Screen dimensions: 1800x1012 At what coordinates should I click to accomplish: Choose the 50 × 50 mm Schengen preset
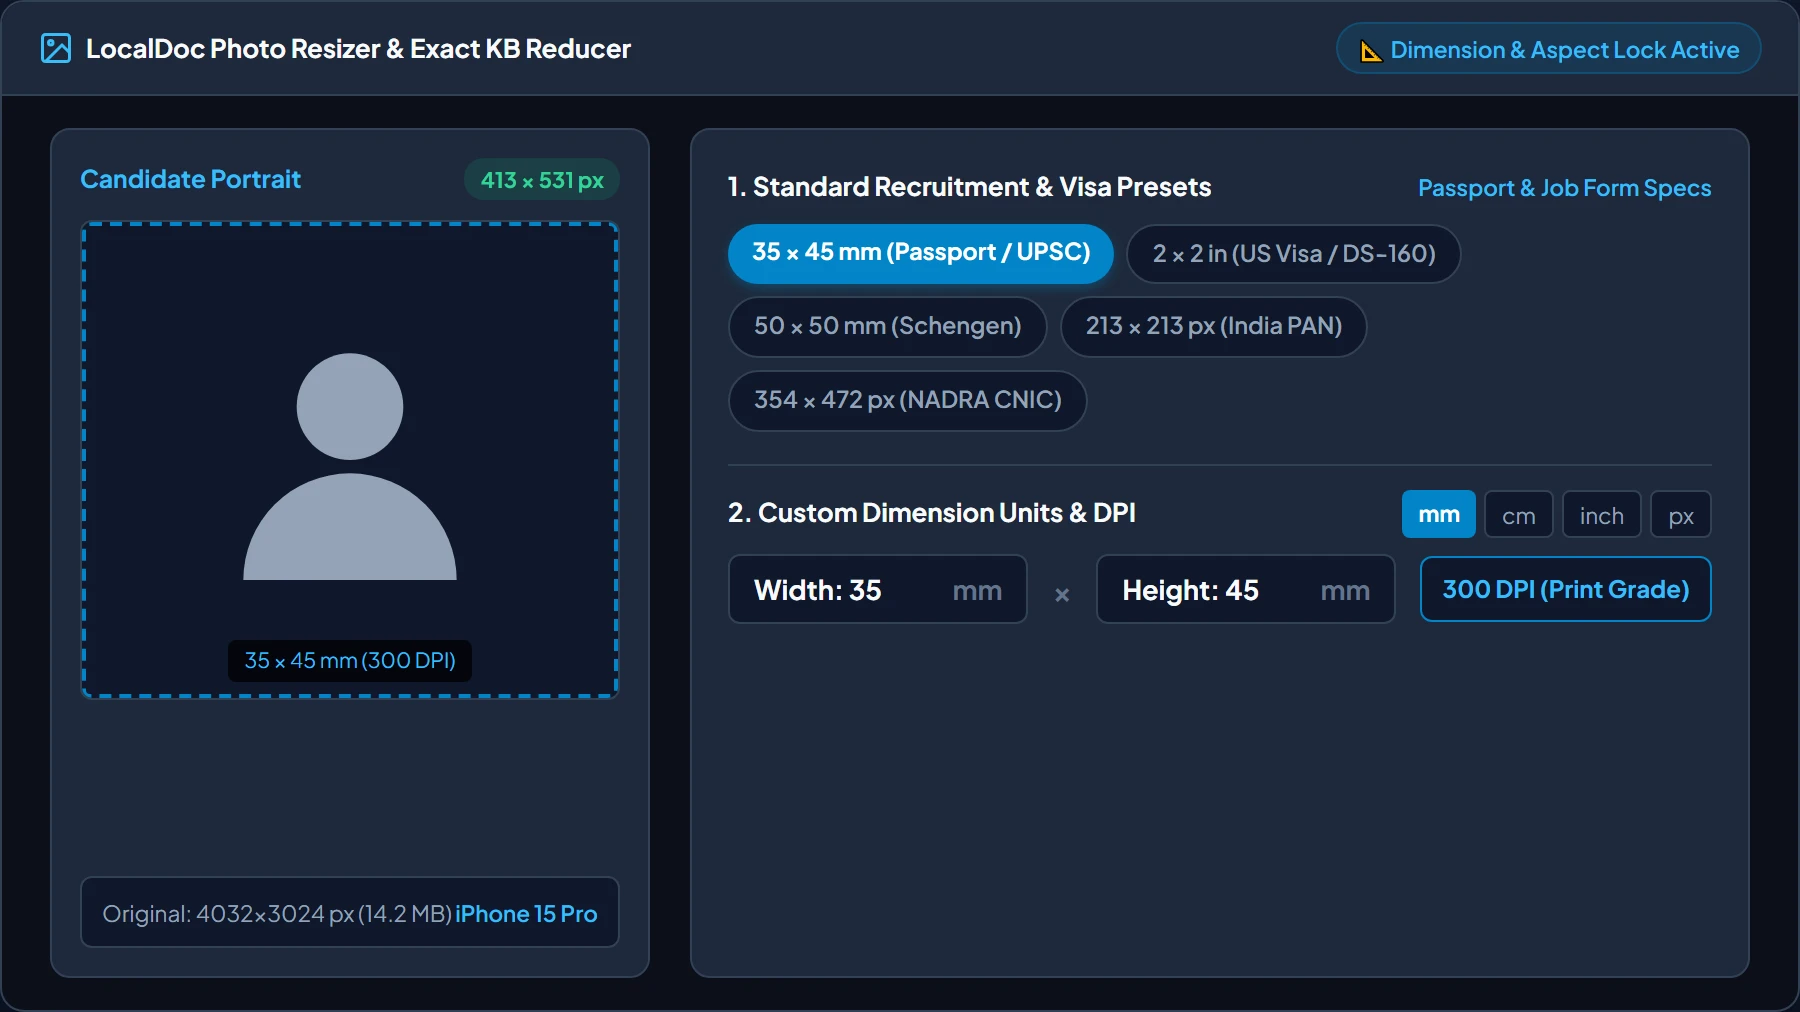(x=888, y=326)
